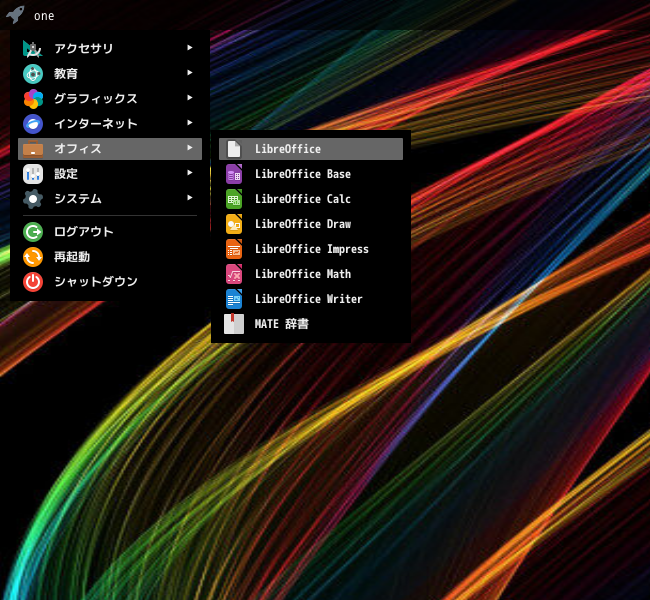Launch LibreOffice Calc
Viewport: 650px width, 600px height.
(x=311, y=199)
